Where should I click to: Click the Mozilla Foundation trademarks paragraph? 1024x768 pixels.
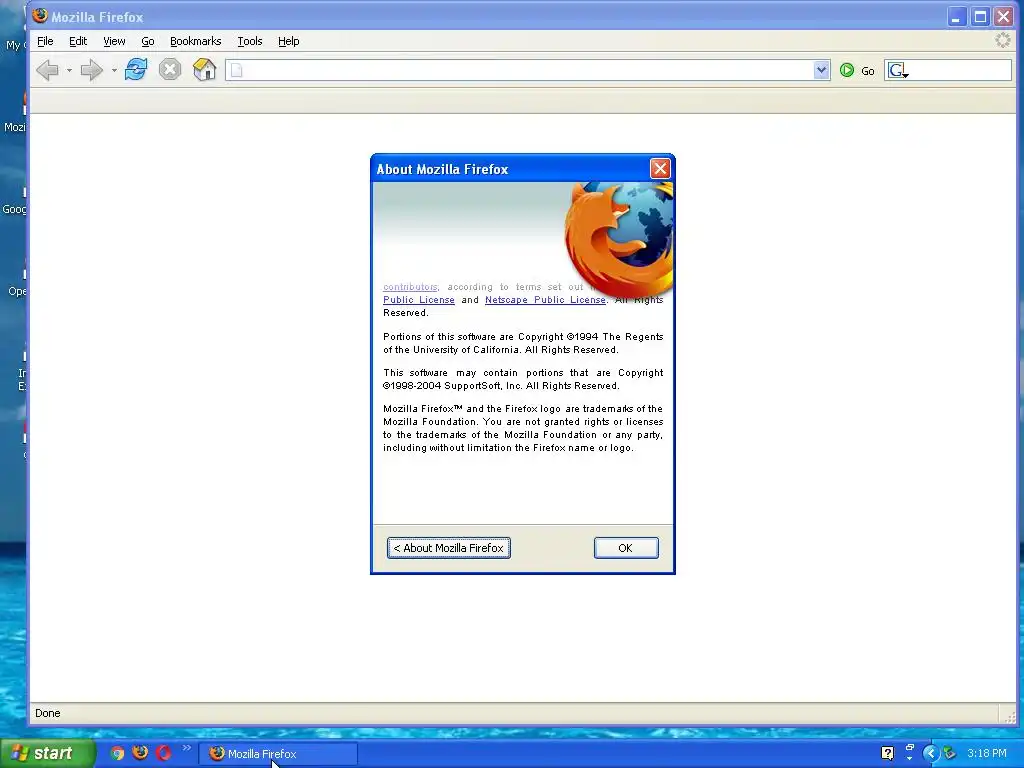click(x=523, y=428)
